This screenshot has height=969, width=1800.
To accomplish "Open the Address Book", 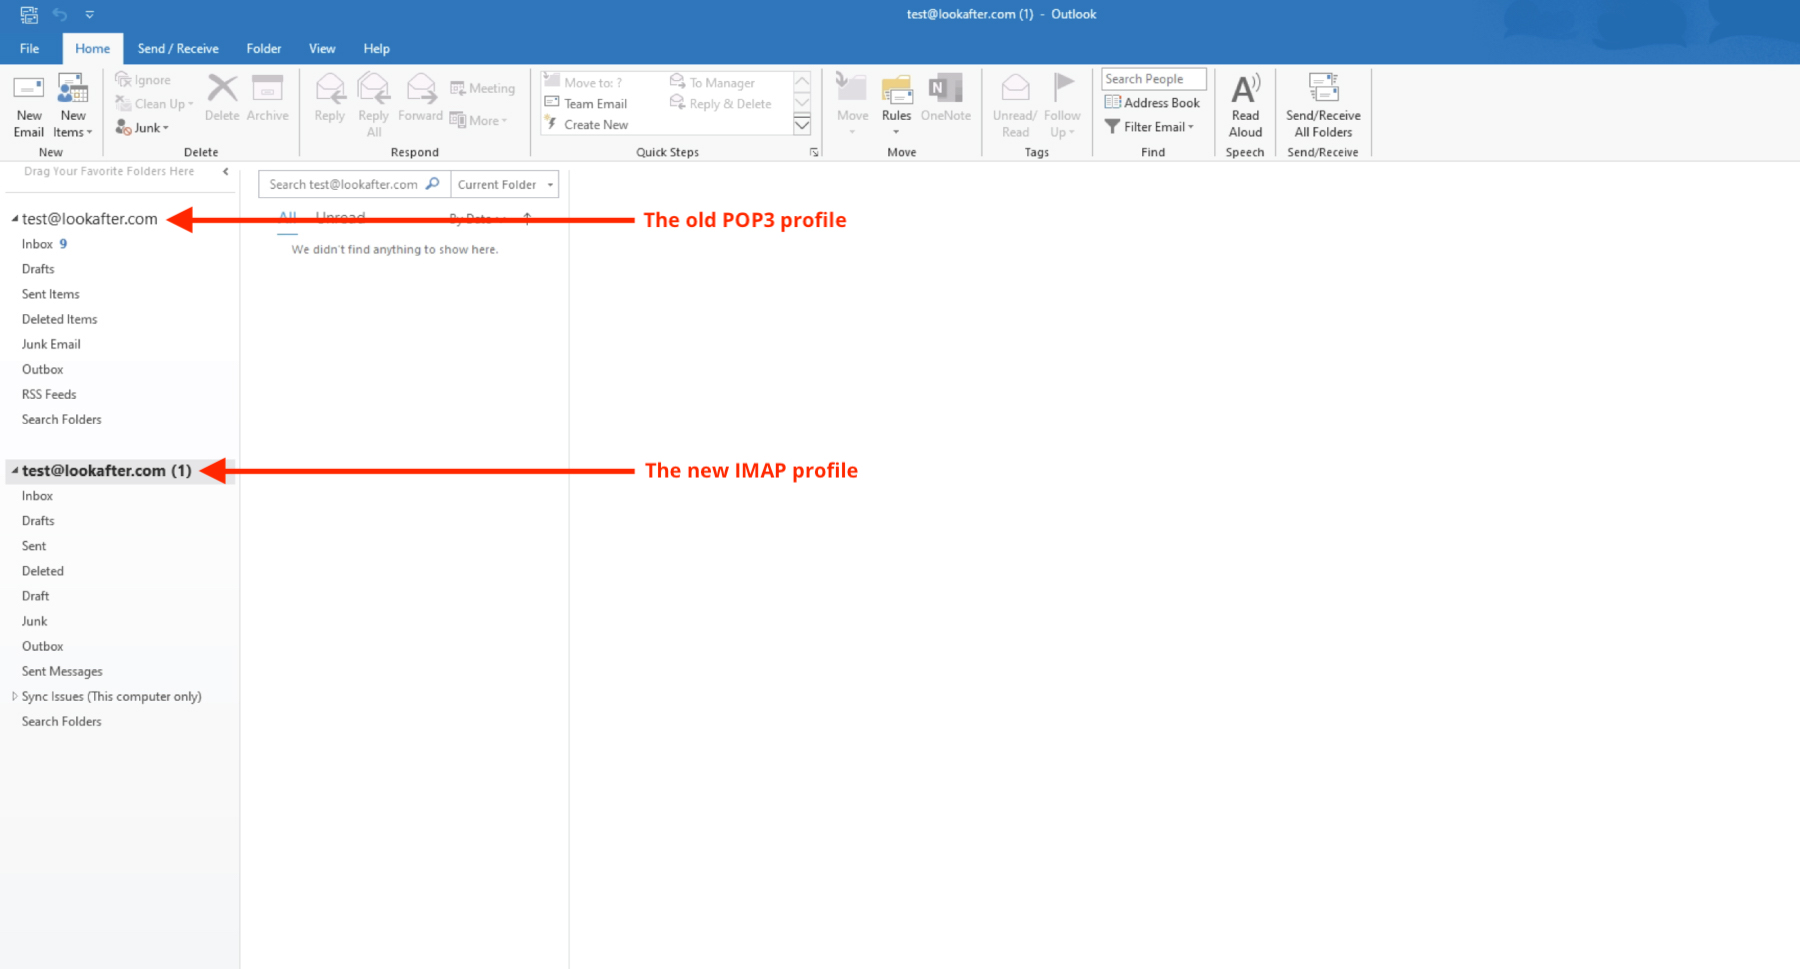I will coord(1152,103).
